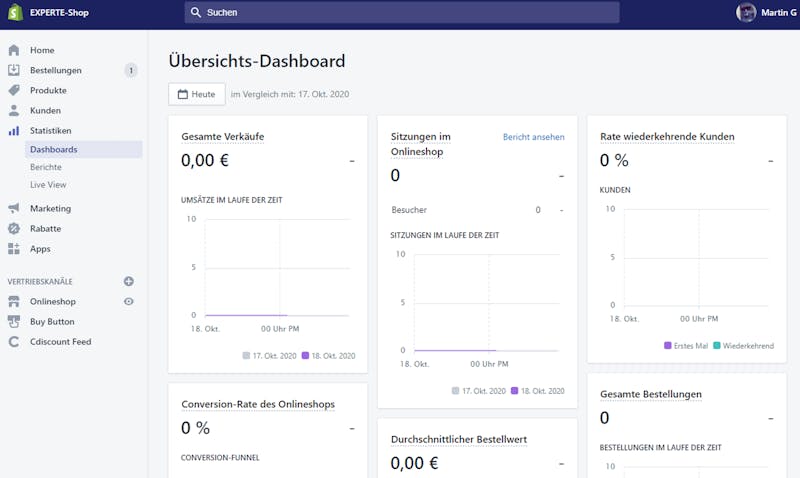This screenshot has height=478, width=800.
Task: Open Cdiscount Feed channel
Action: tap(60, 342)
